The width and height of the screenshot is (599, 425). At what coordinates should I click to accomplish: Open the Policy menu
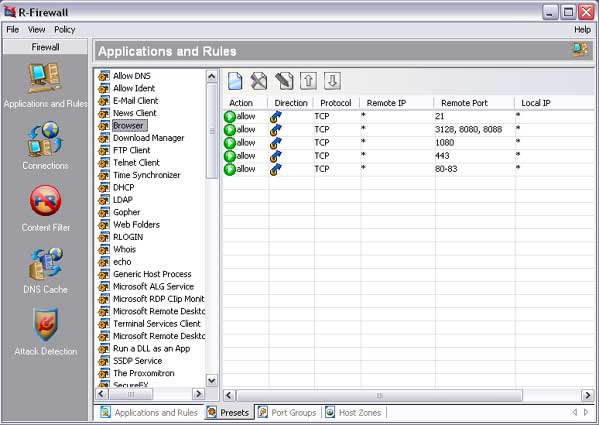[65, 29]
